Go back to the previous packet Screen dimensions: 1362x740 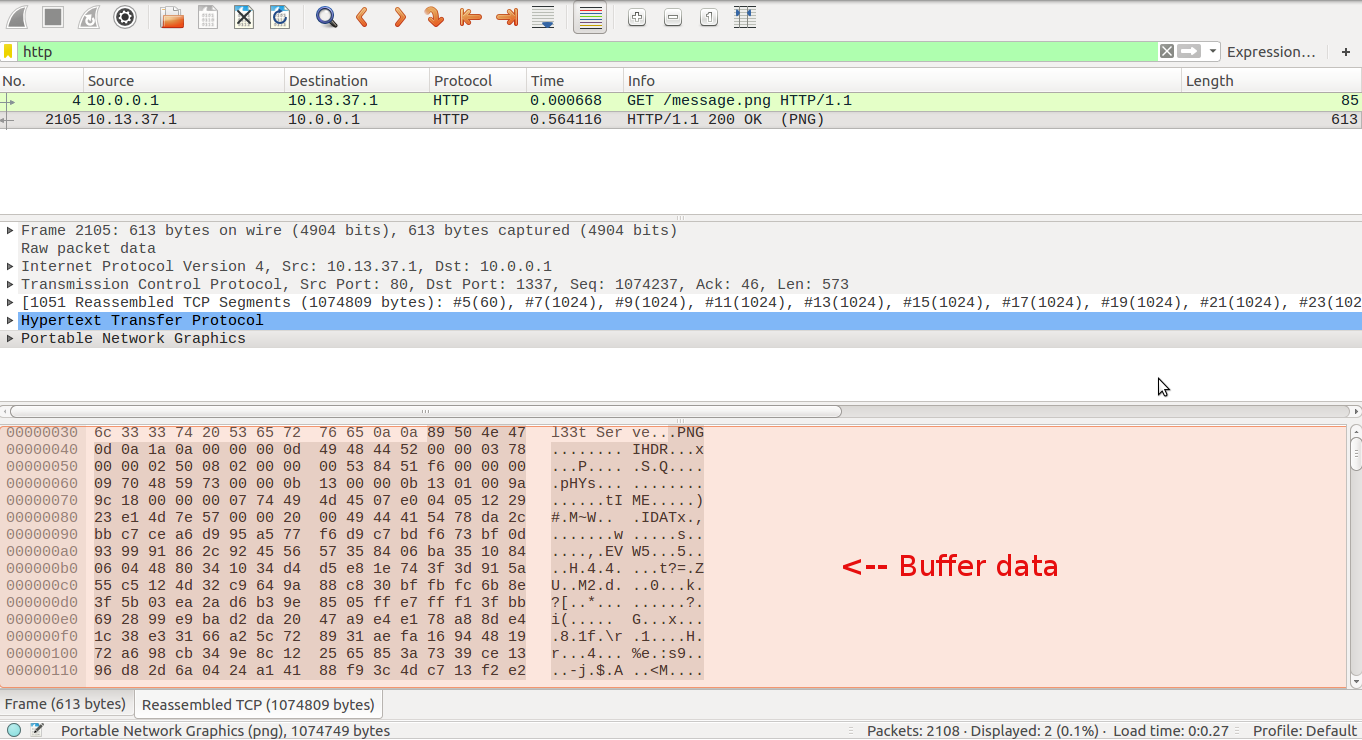362,16
